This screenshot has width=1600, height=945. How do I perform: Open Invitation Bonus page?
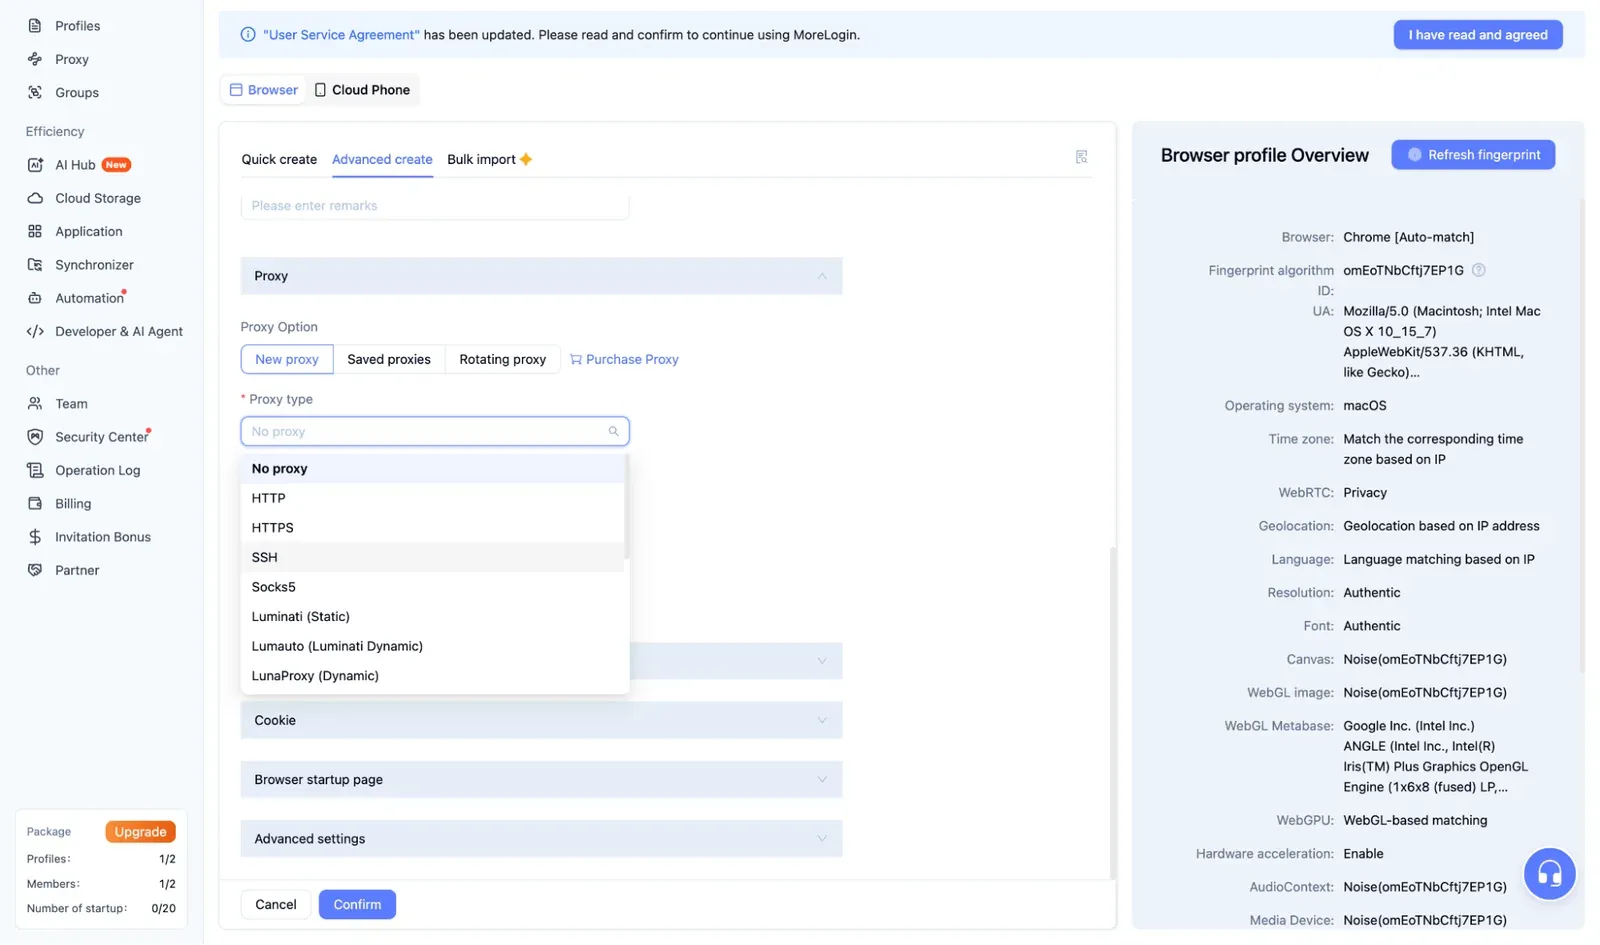point(102,537)
